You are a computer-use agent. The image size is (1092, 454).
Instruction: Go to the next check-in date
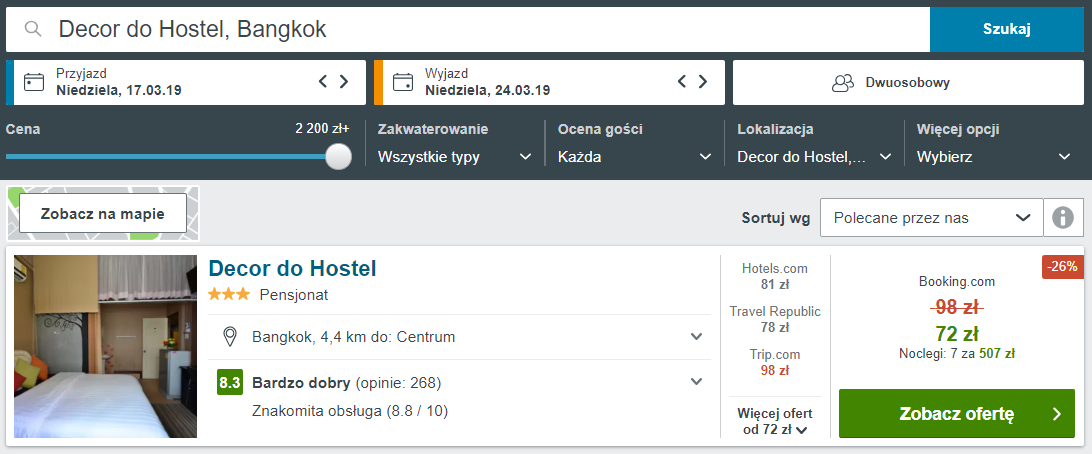(344, 81)
